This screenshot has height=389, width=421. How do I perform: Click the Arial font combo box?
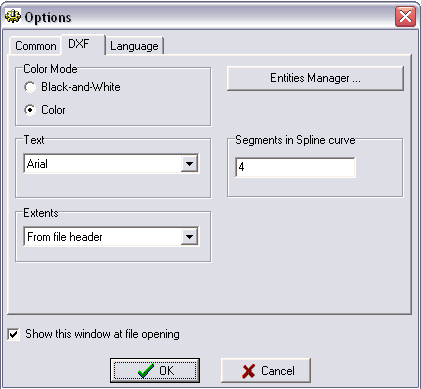pyautogui.click(x=111, y=164)
